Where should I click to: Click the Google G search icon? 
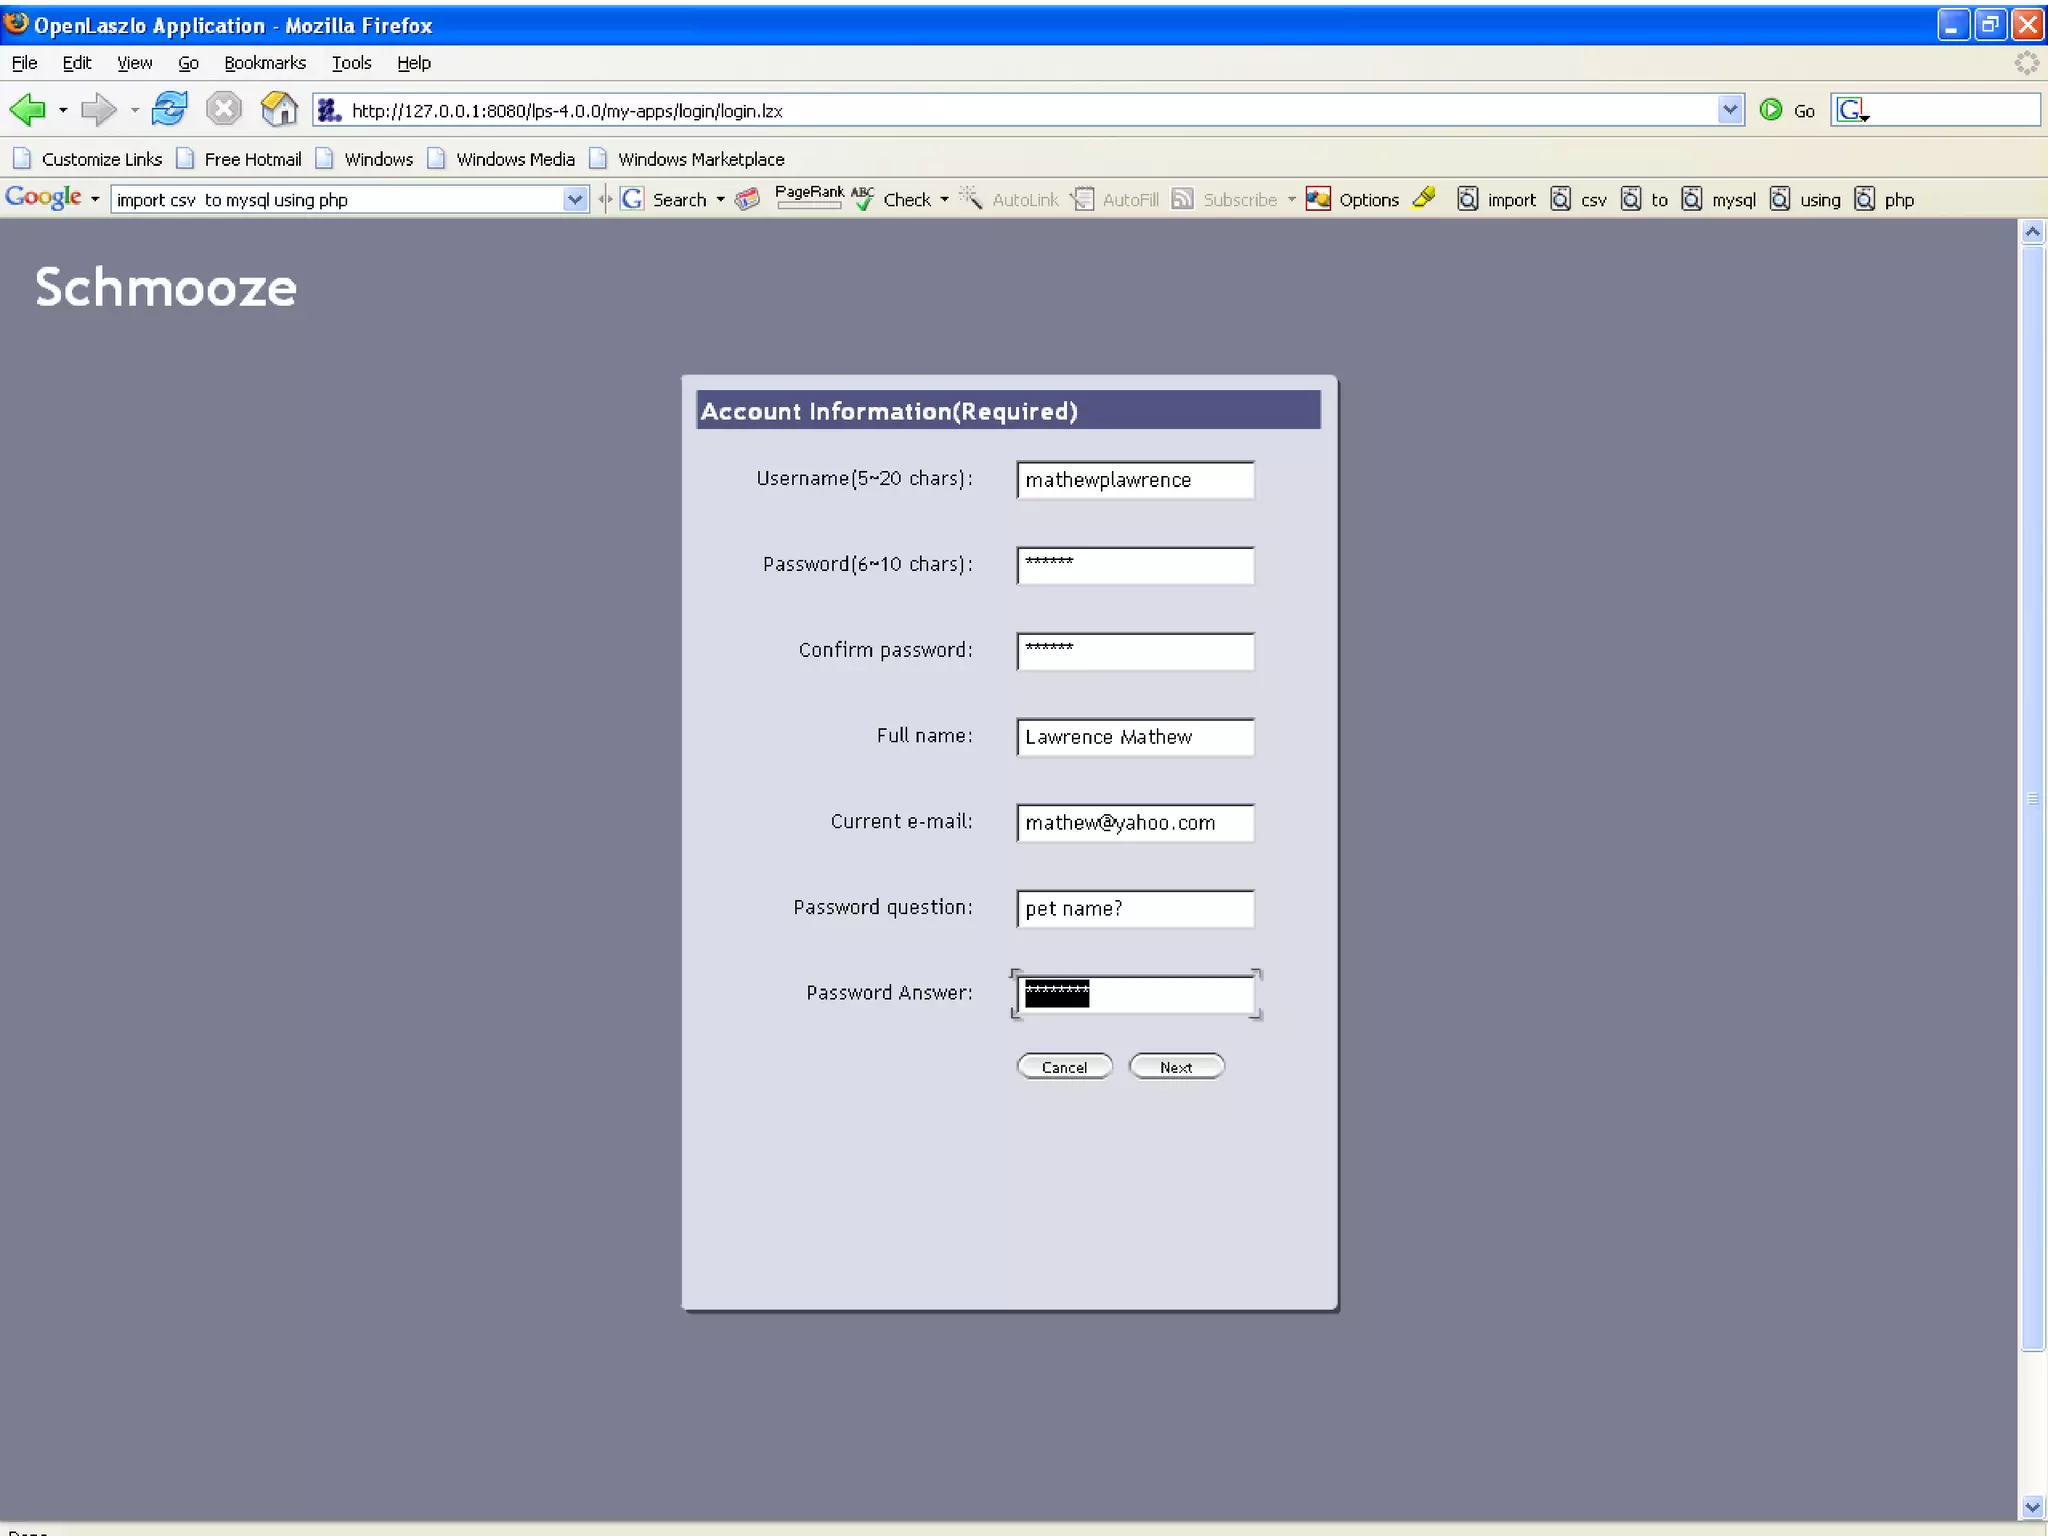pyautogui.click(x=632, y=199)
